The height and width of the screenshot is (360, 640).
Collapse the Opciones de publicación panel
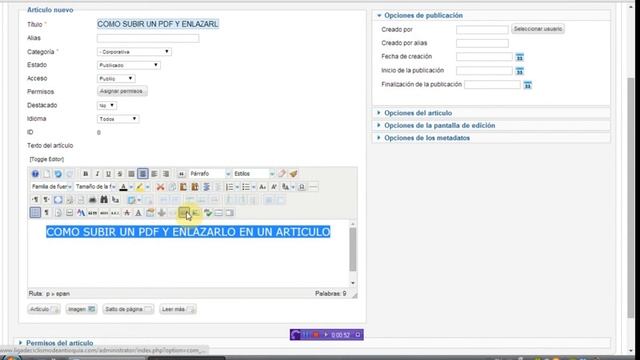[x=423, y=16]
